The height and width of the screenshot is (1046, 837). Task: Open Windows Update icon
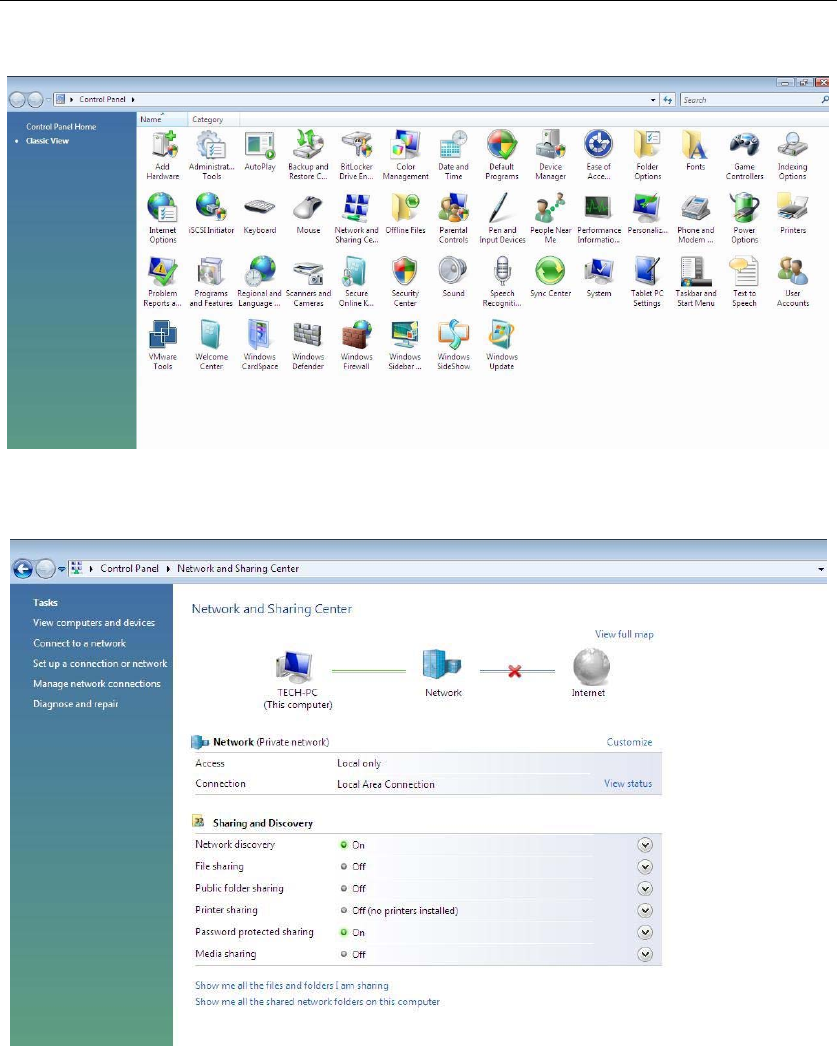pos(502,345)
